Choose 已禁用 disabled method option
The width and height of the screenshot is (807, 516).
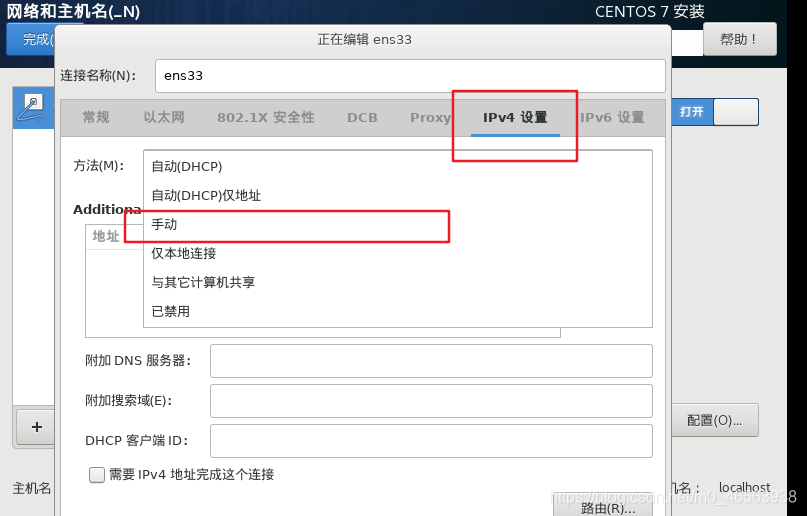[x=171, y=311]
